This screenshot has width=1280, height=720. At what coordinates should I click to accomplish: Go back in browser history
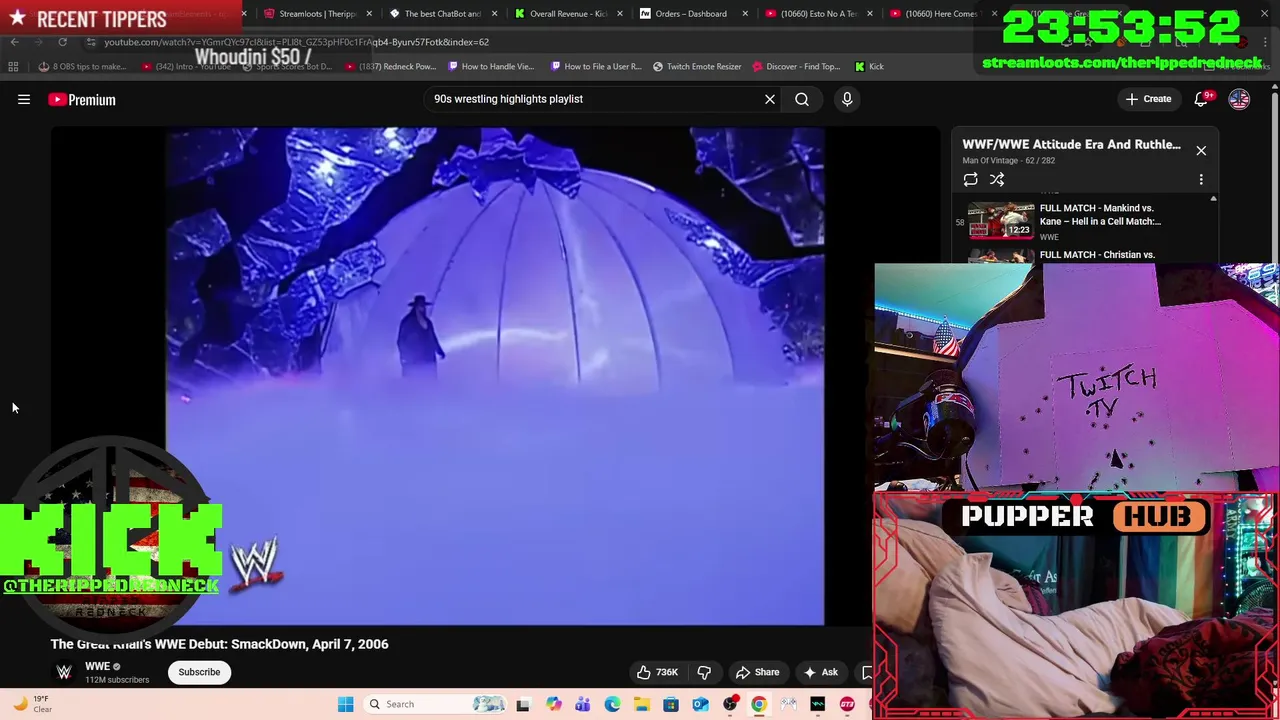(x=14, y=42)
